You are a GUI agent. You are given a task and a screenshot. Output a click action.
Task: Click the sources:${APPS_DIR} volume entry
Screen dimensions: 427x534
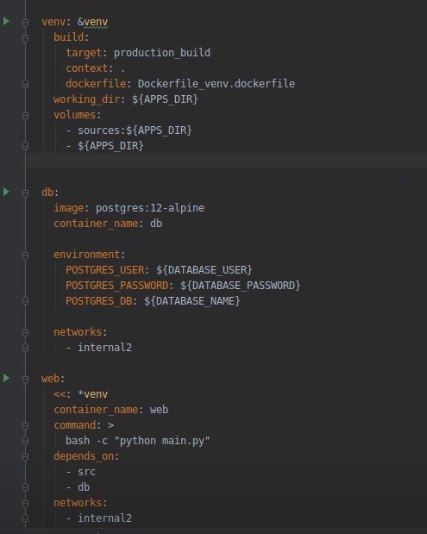[x=135, y=130]
